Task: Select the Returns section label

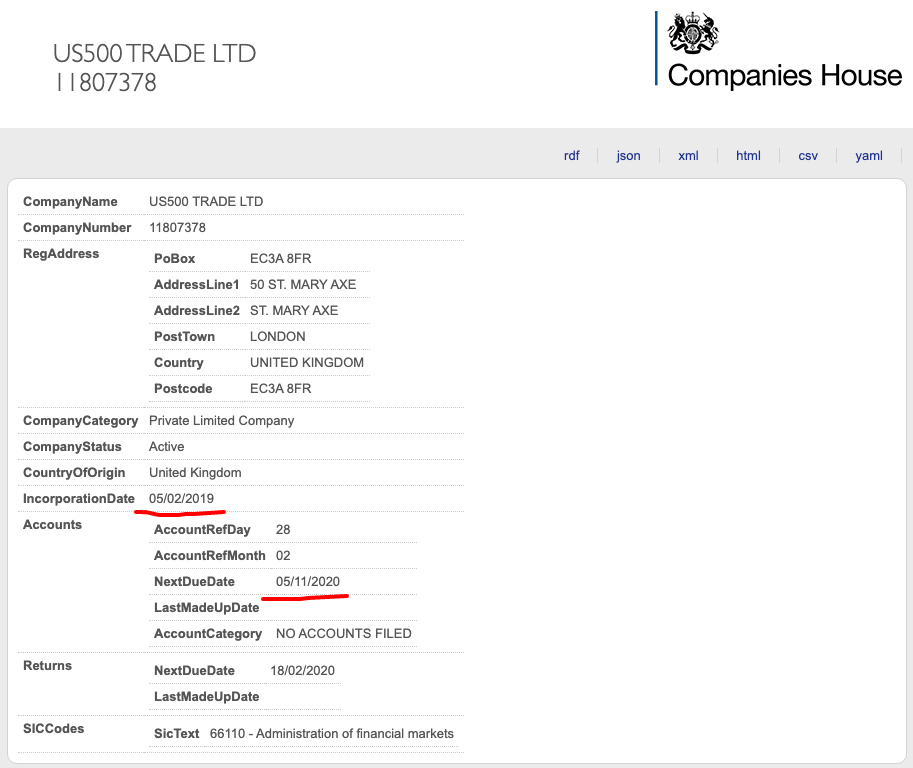Action: tap(47, 666)
